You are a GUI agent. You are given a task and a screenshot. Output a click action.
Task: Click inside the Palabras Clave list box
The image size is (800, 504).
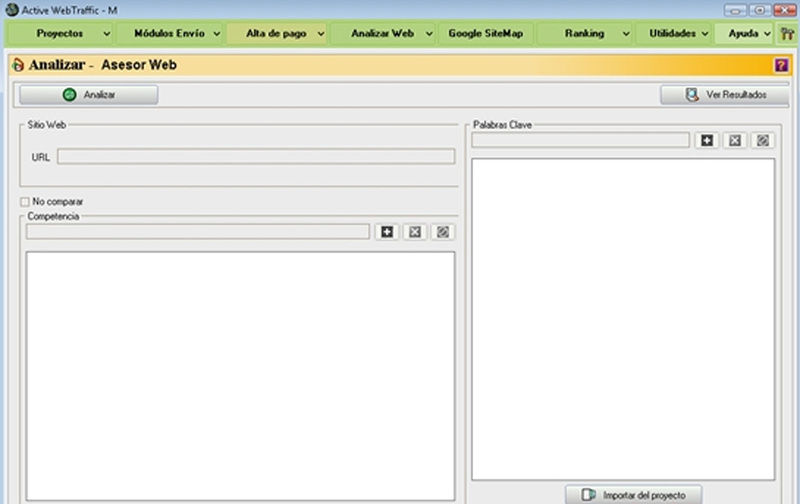623,319
